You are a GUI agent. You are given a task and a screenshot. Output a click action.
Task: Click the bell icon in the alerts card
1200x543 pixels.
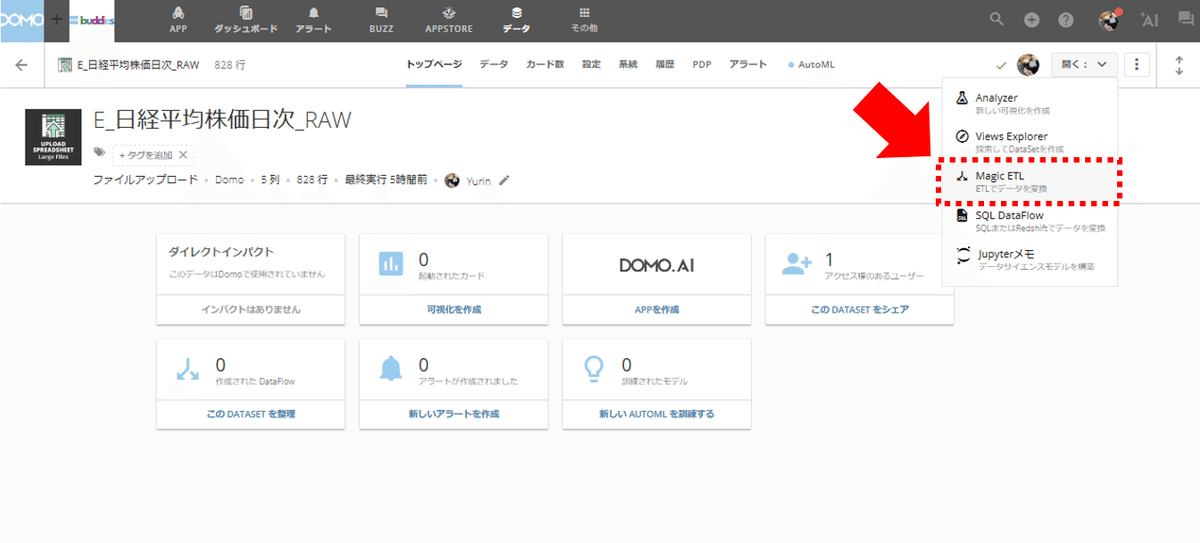coord(391,368)
